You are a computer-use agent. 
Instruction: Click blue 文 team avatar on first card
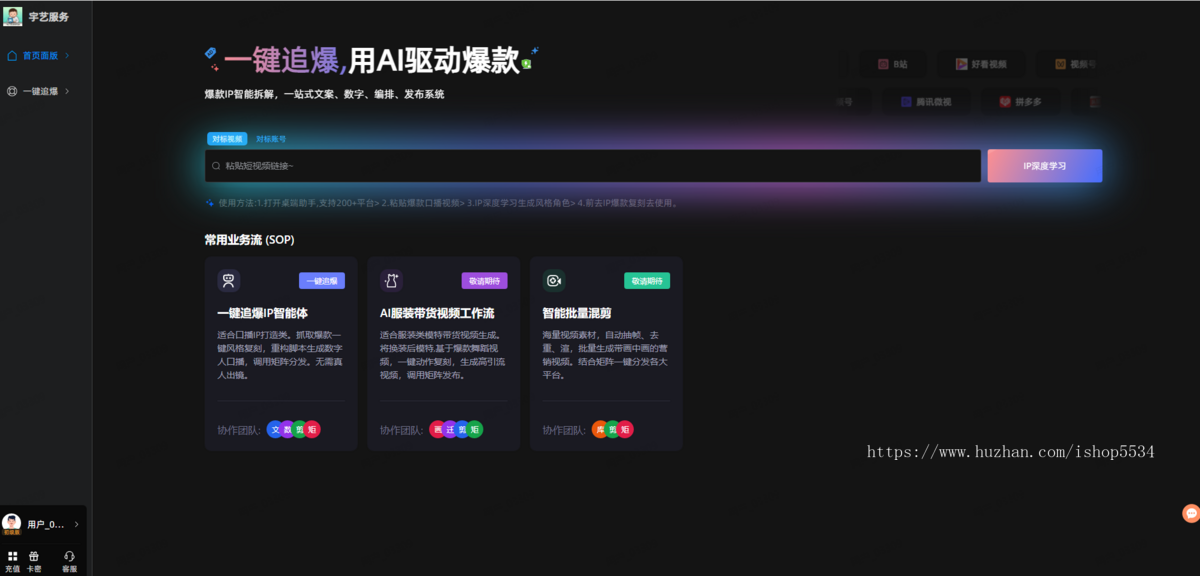pos(275,429)
